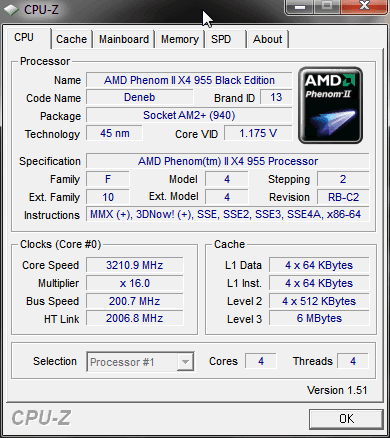
Task: Click the Threads count value 4
Action: click(353, 361)
